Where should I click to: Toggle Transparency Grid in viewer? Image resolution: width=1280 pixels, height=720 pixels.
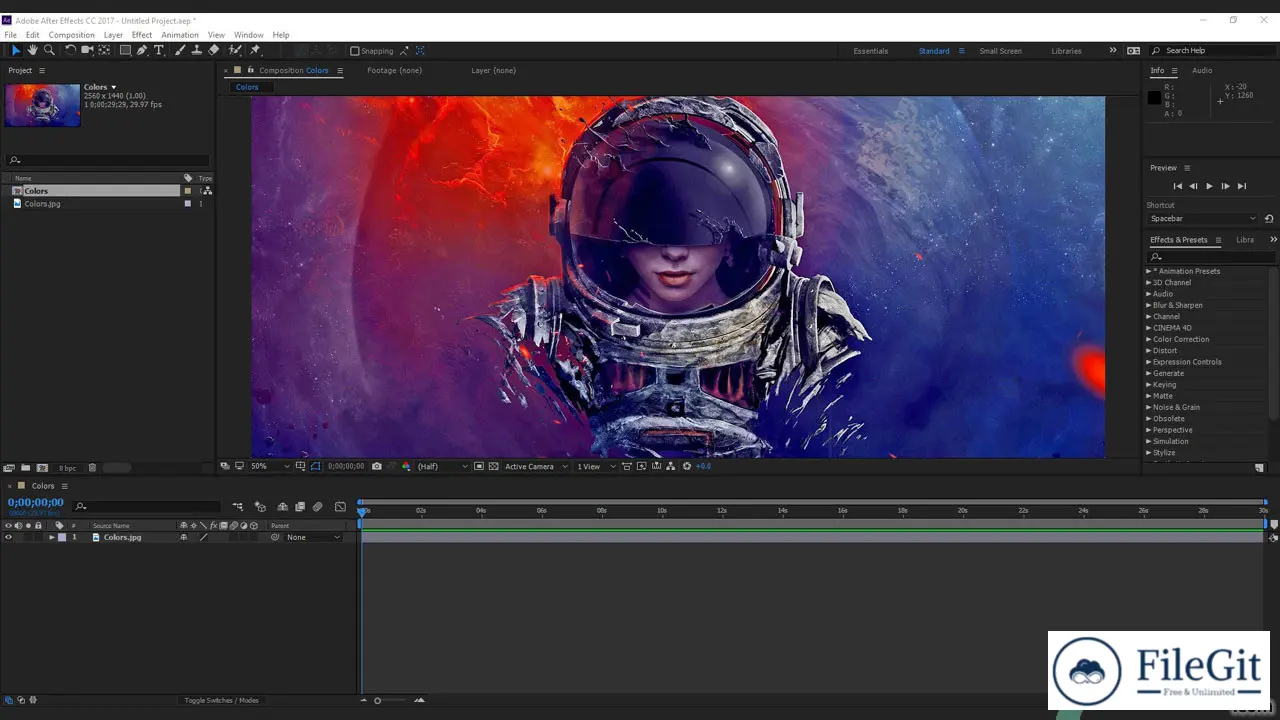click(493, 466)
